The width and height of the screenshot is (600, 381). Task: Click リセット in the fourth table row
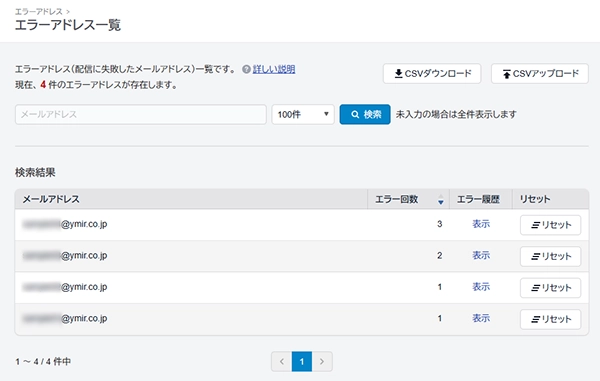click(550, 319)
